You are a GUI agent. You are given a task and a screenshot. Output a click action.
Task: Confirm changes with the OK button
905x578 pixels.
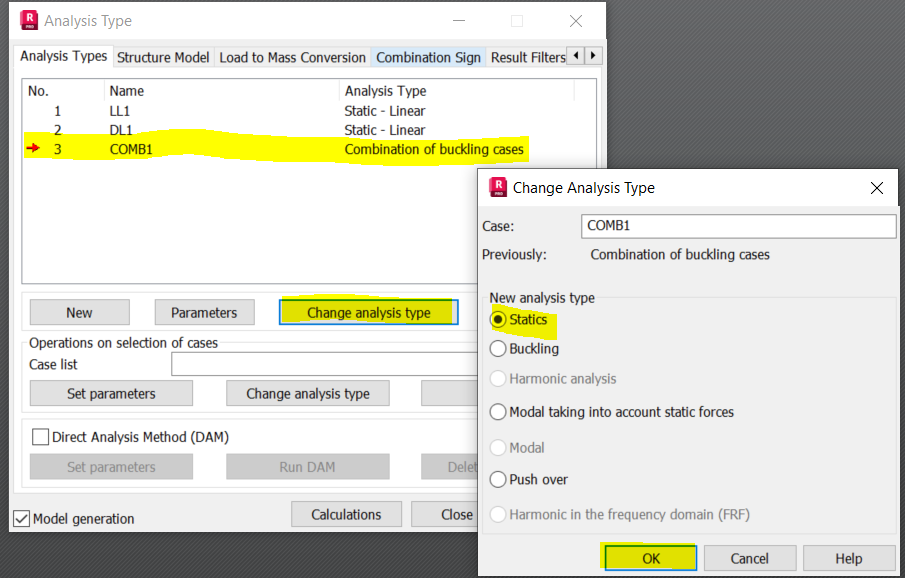pos(650,558)
